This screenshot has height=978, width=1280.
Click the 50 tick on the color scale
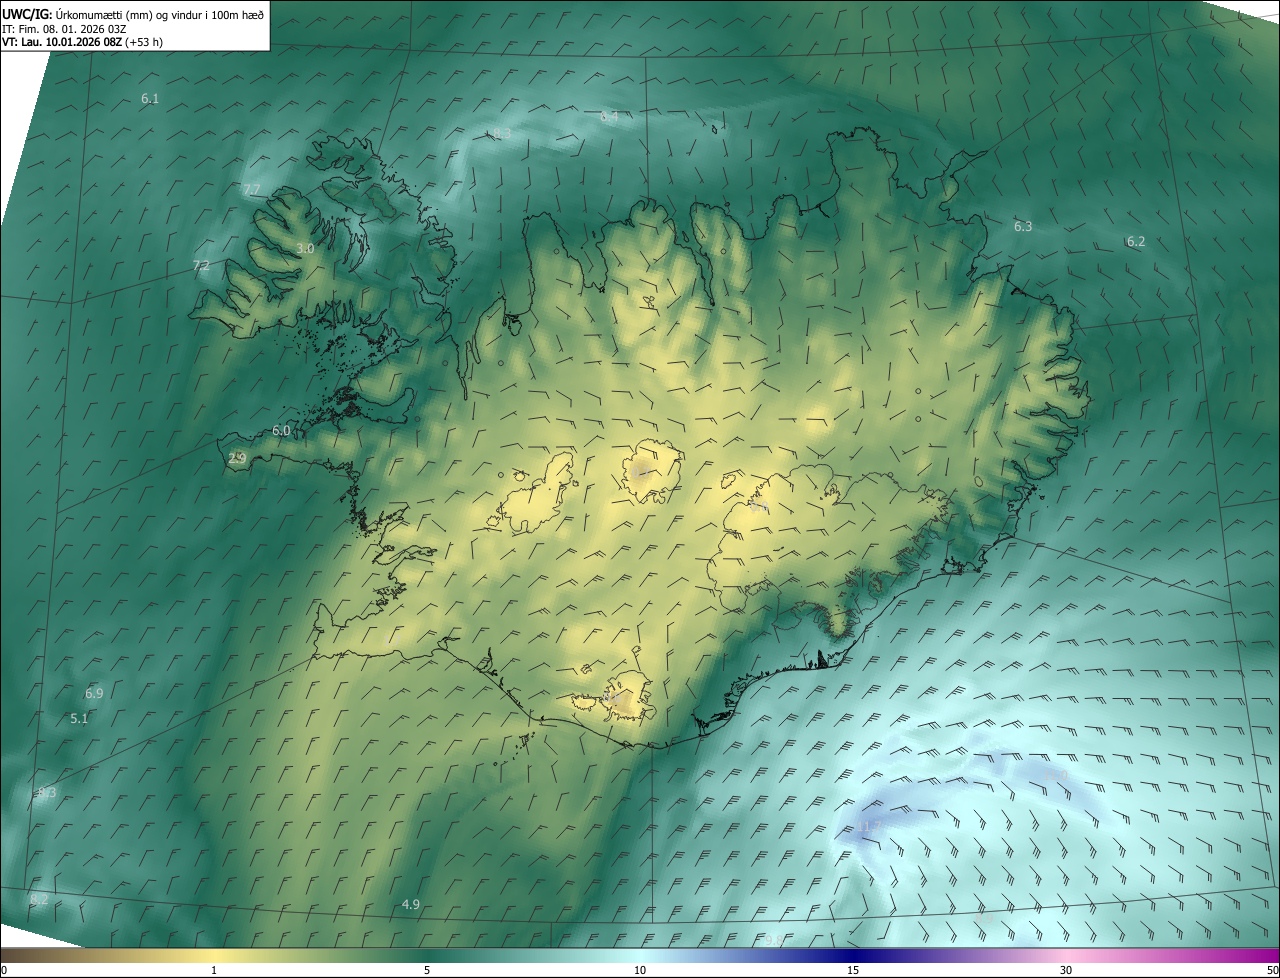pyautogui.click(x=1272, y=970)
